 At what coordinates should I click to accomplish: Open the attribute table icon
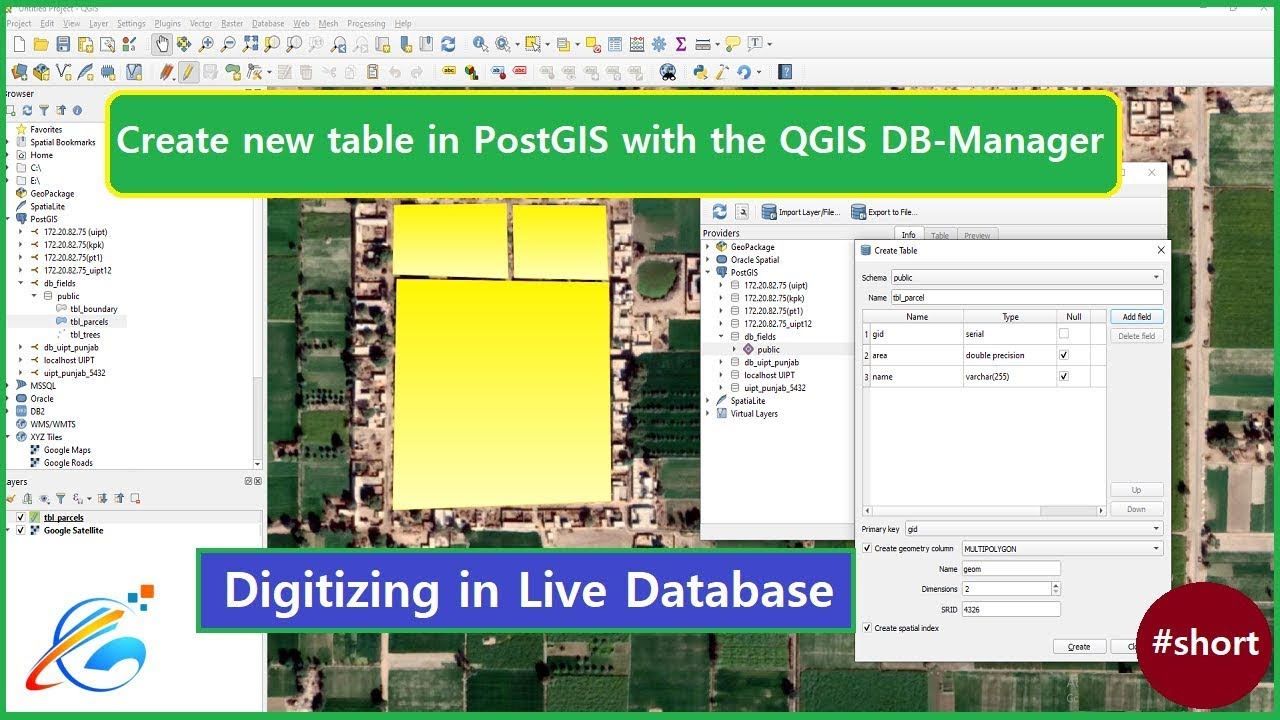pos(614,44)
